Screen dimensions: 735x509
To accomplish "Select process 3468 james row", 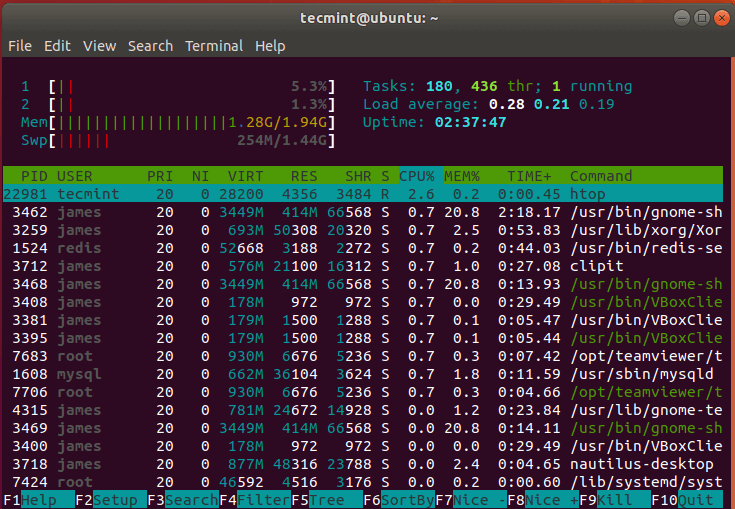I will click(363, 284).
